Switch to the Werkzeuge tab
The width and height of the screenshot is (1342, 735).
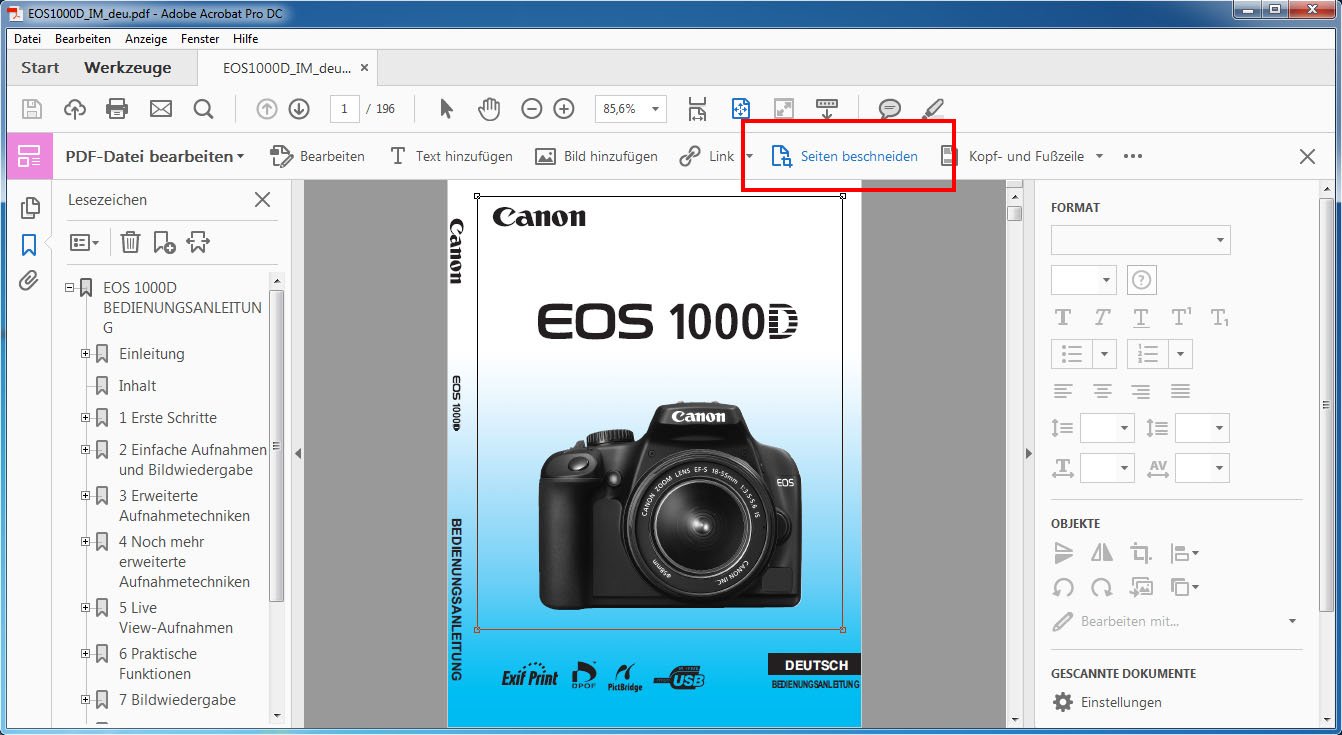128,68
